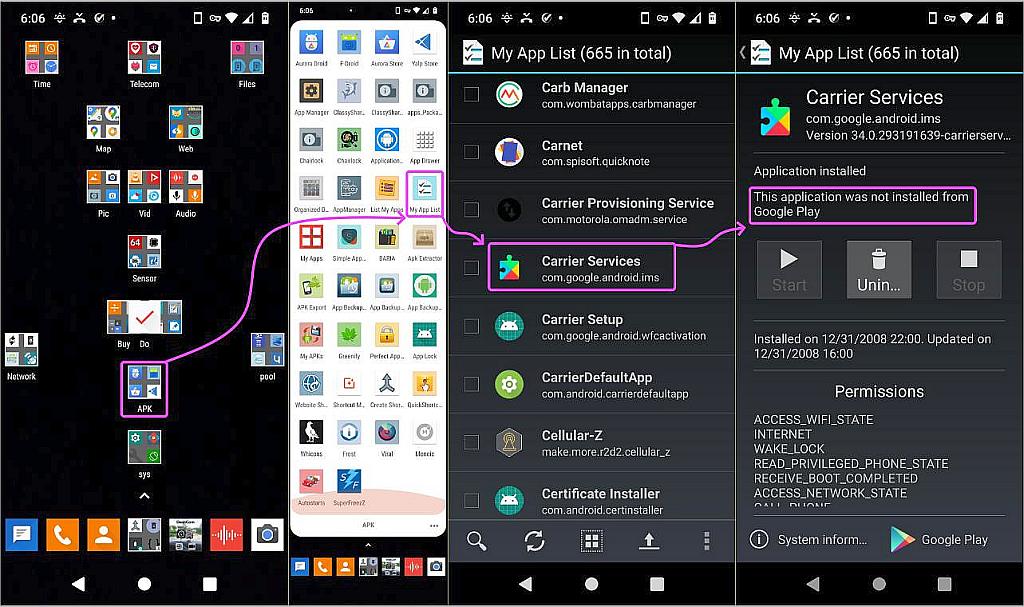
Task: Open the three-dot options of the APK folder
Action: 434,525
